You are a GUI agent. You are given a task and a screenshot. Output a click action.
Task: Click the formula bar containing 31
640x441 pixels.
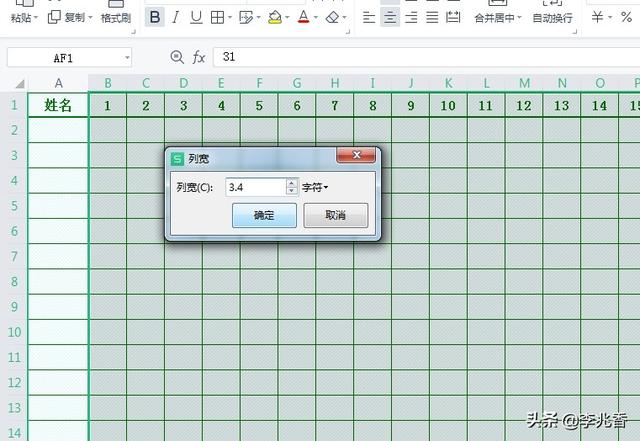(x=427, y=57)
